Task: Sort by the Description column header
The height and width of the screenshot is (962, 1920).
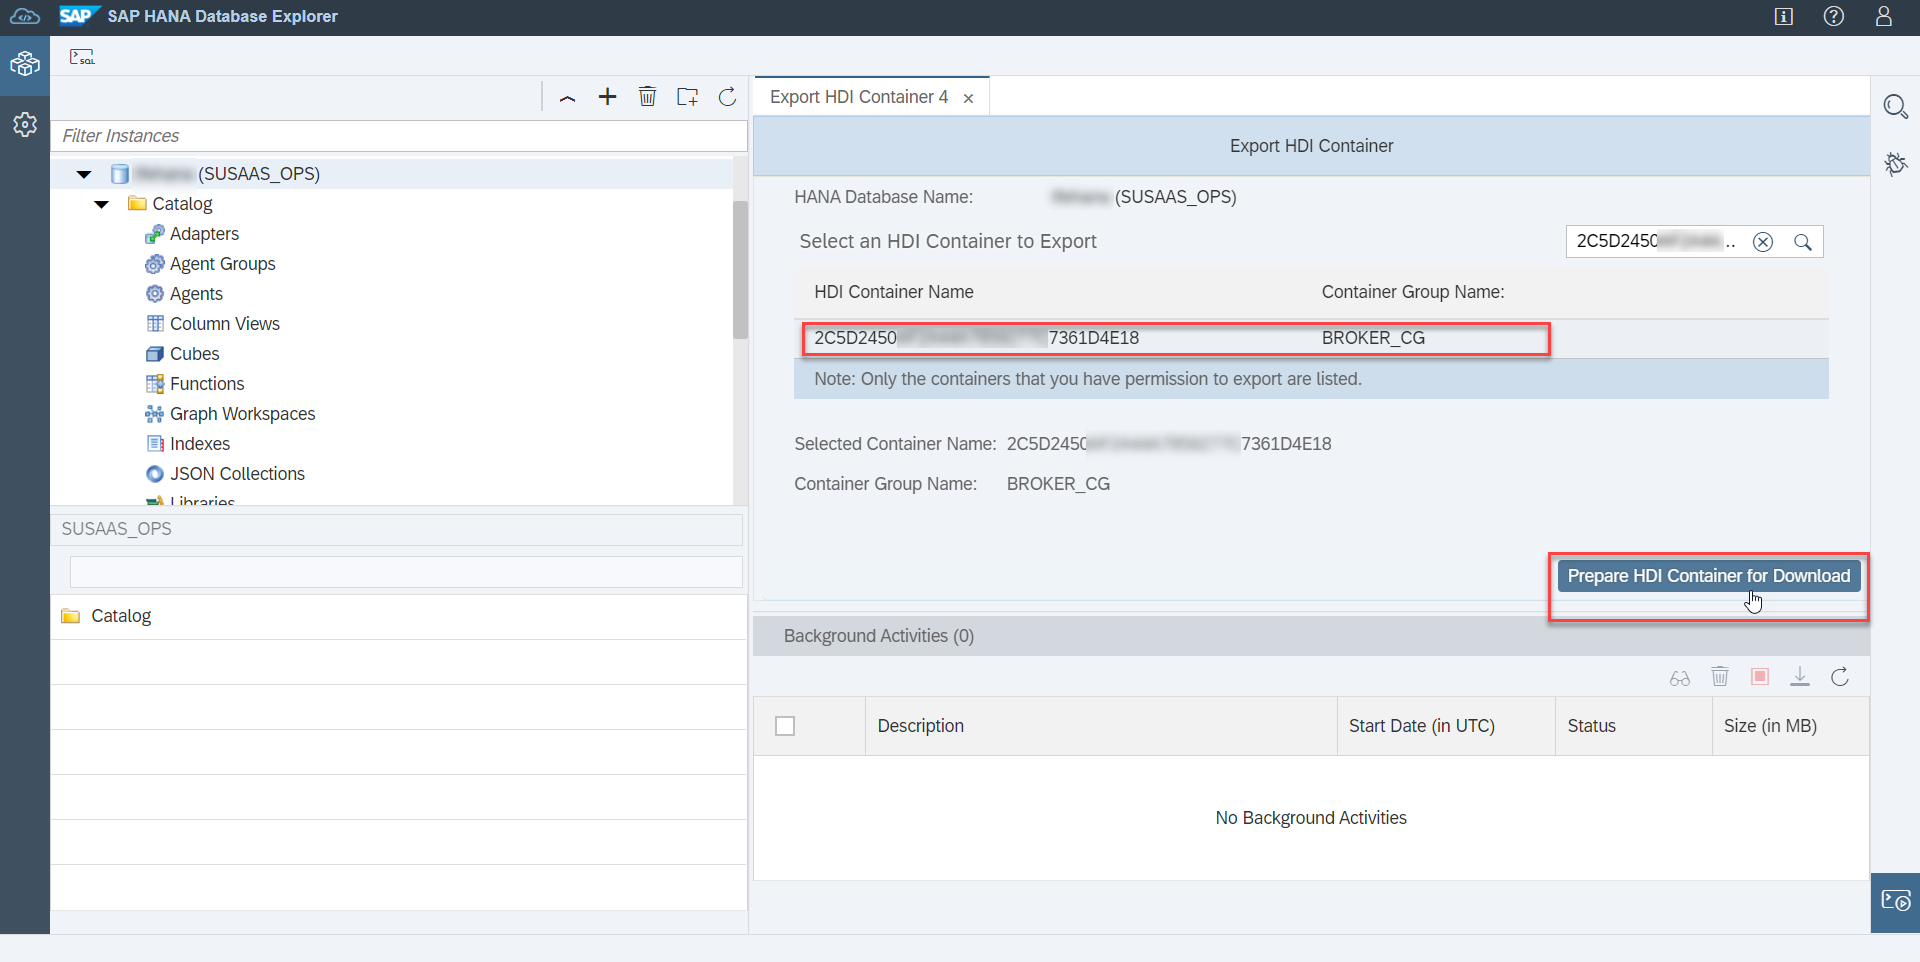Action: pos(1101,726)
